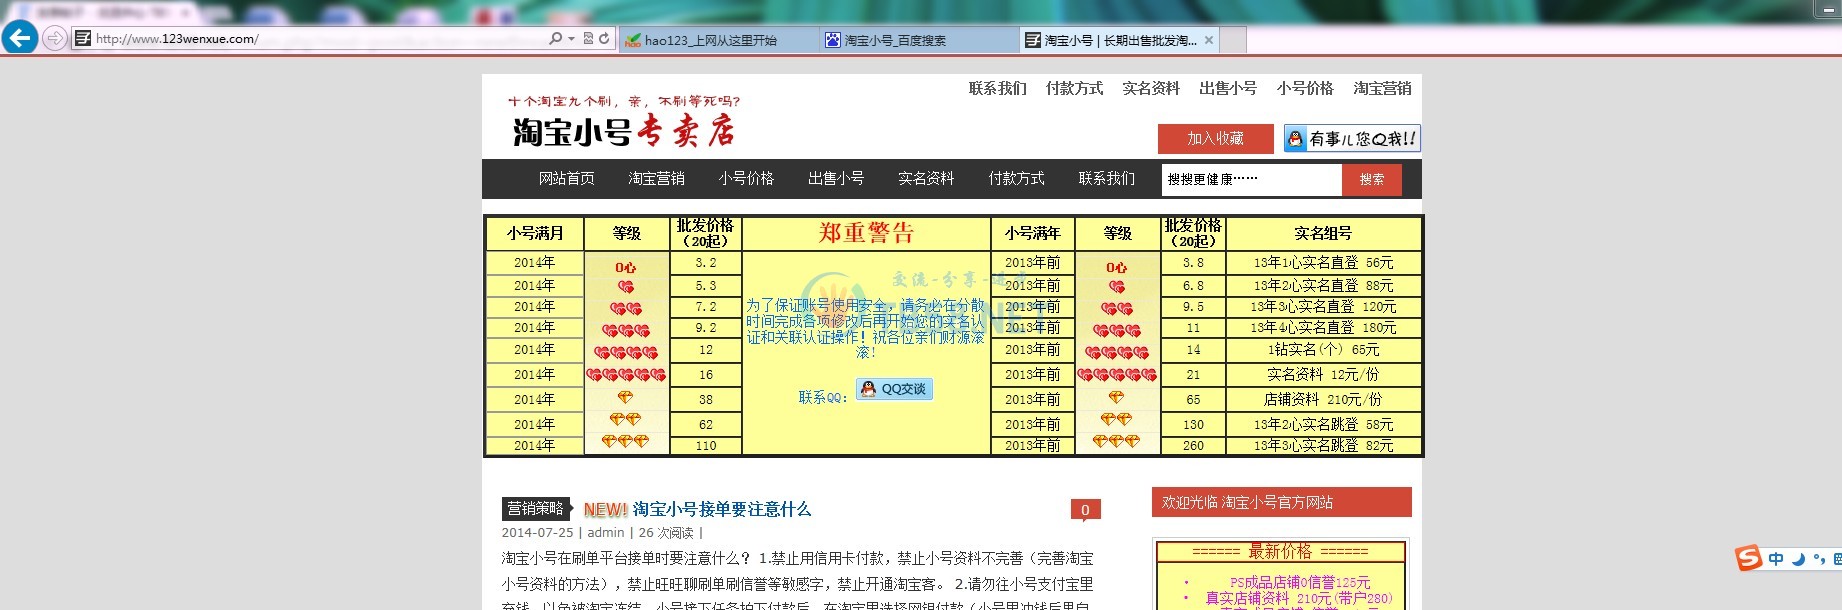Click the 5.3 price cell
The image size is (1842, 610).
(x=706, y=286)
